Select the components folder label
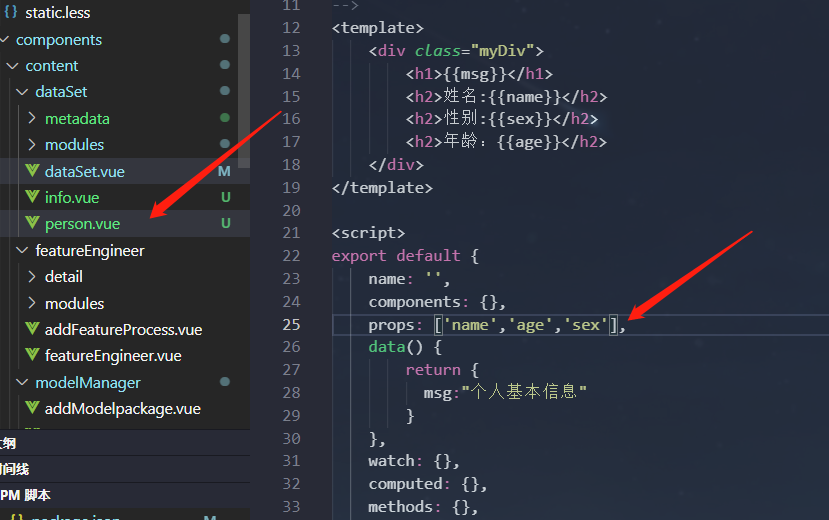 59,40
